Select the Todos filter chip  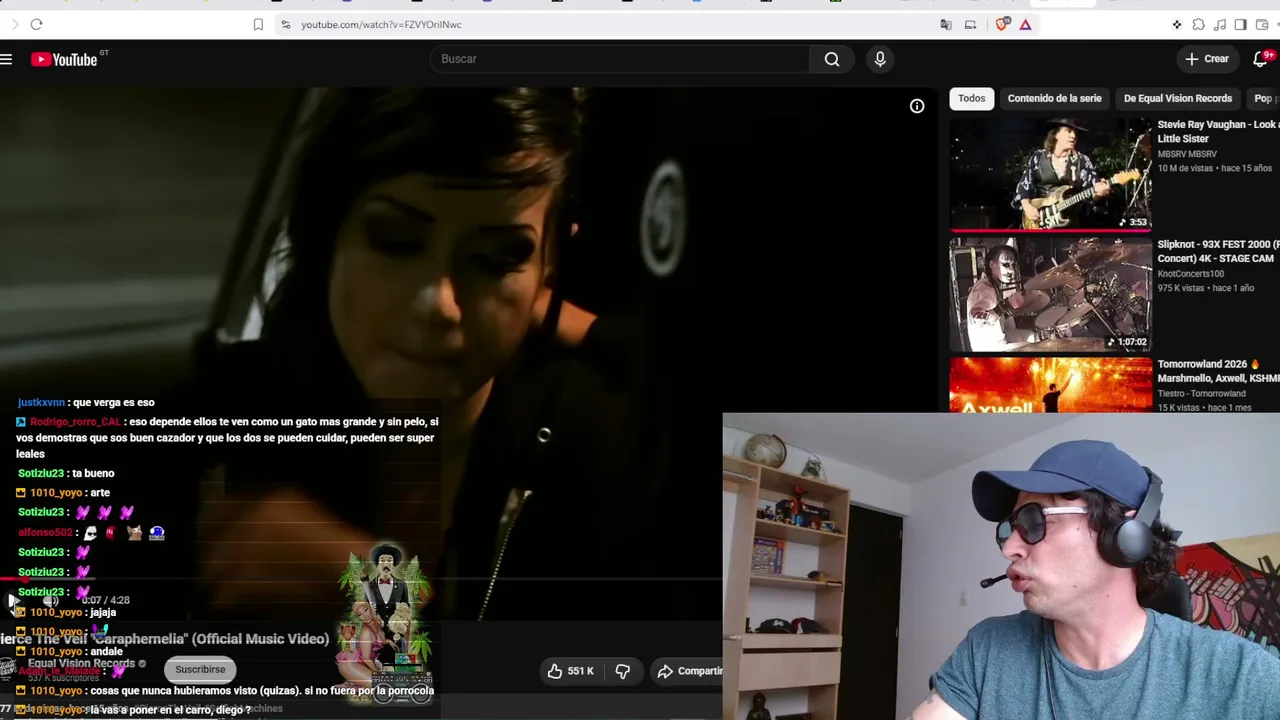click(x=971, y=98)
